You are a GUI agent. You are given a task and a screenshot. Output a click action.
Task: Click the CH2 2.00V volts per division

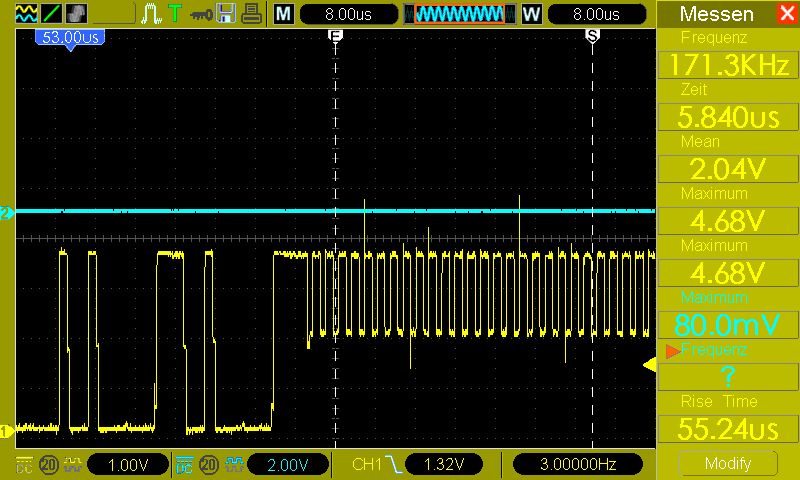[288, 465]
